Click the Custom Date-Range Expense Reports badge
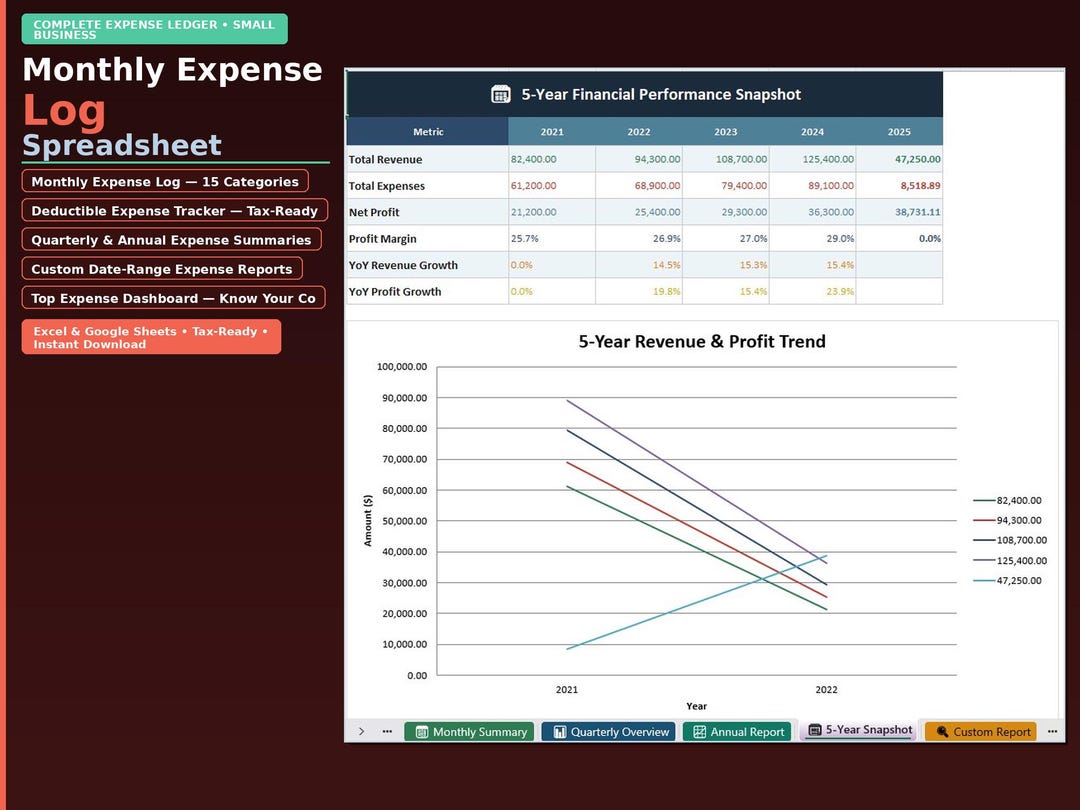The image size is (1080, 810). coord(162,269)
